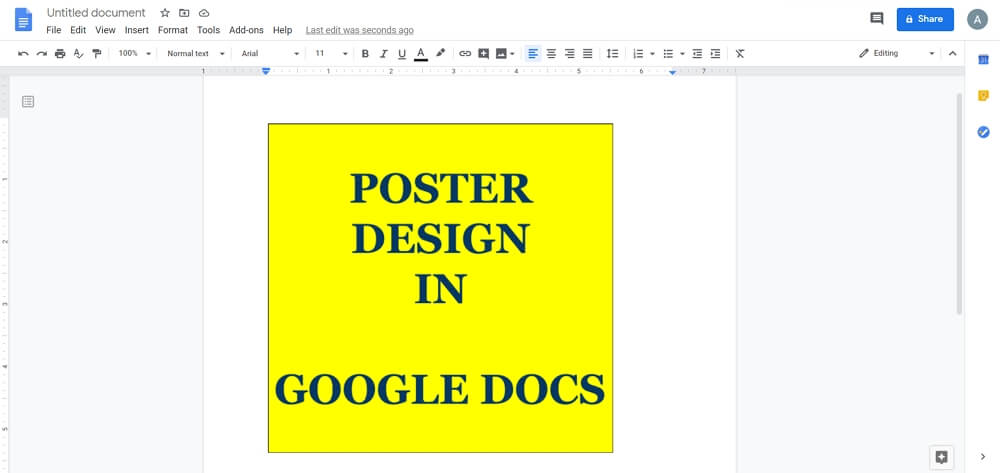Open Google Tasks side panel
The height and width of the screenshot is (473, 1000).
983,132
